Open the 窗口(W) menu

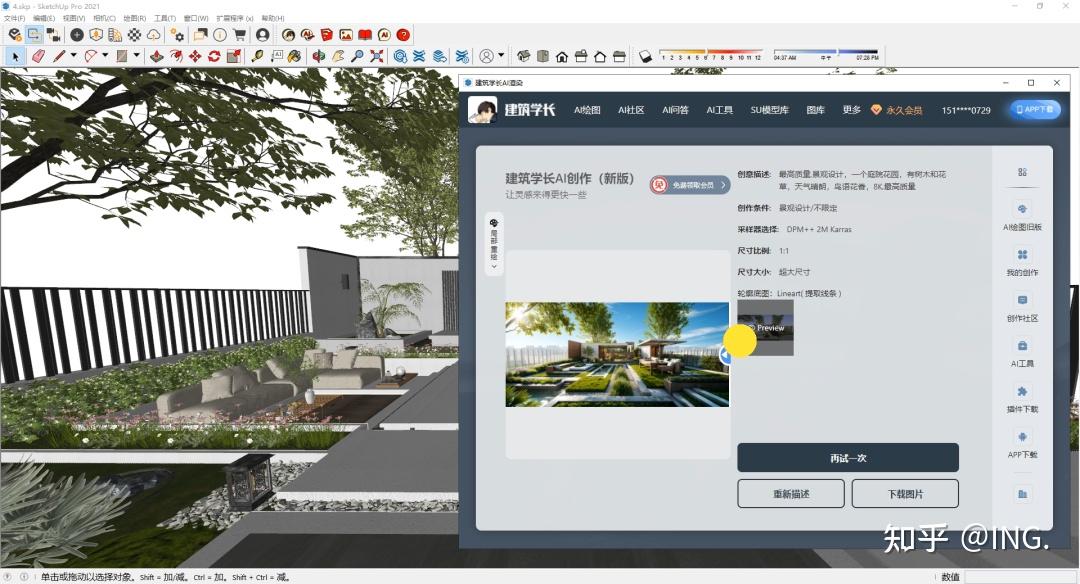[196, 18]
